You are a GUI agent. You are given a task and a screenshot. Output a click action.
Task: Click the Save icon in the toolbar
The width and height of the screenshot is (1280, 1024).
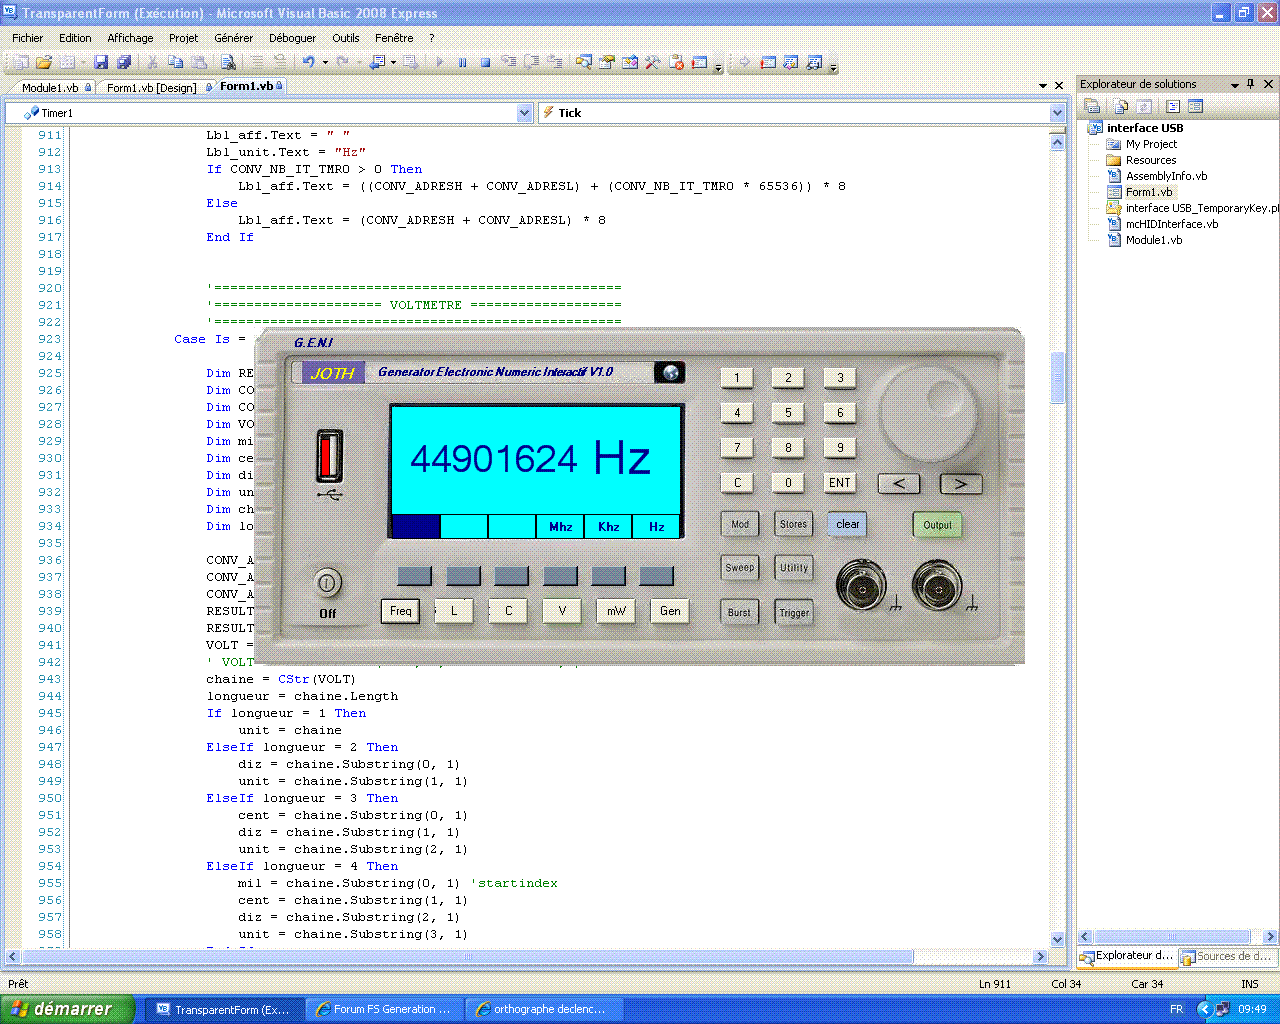101,62
